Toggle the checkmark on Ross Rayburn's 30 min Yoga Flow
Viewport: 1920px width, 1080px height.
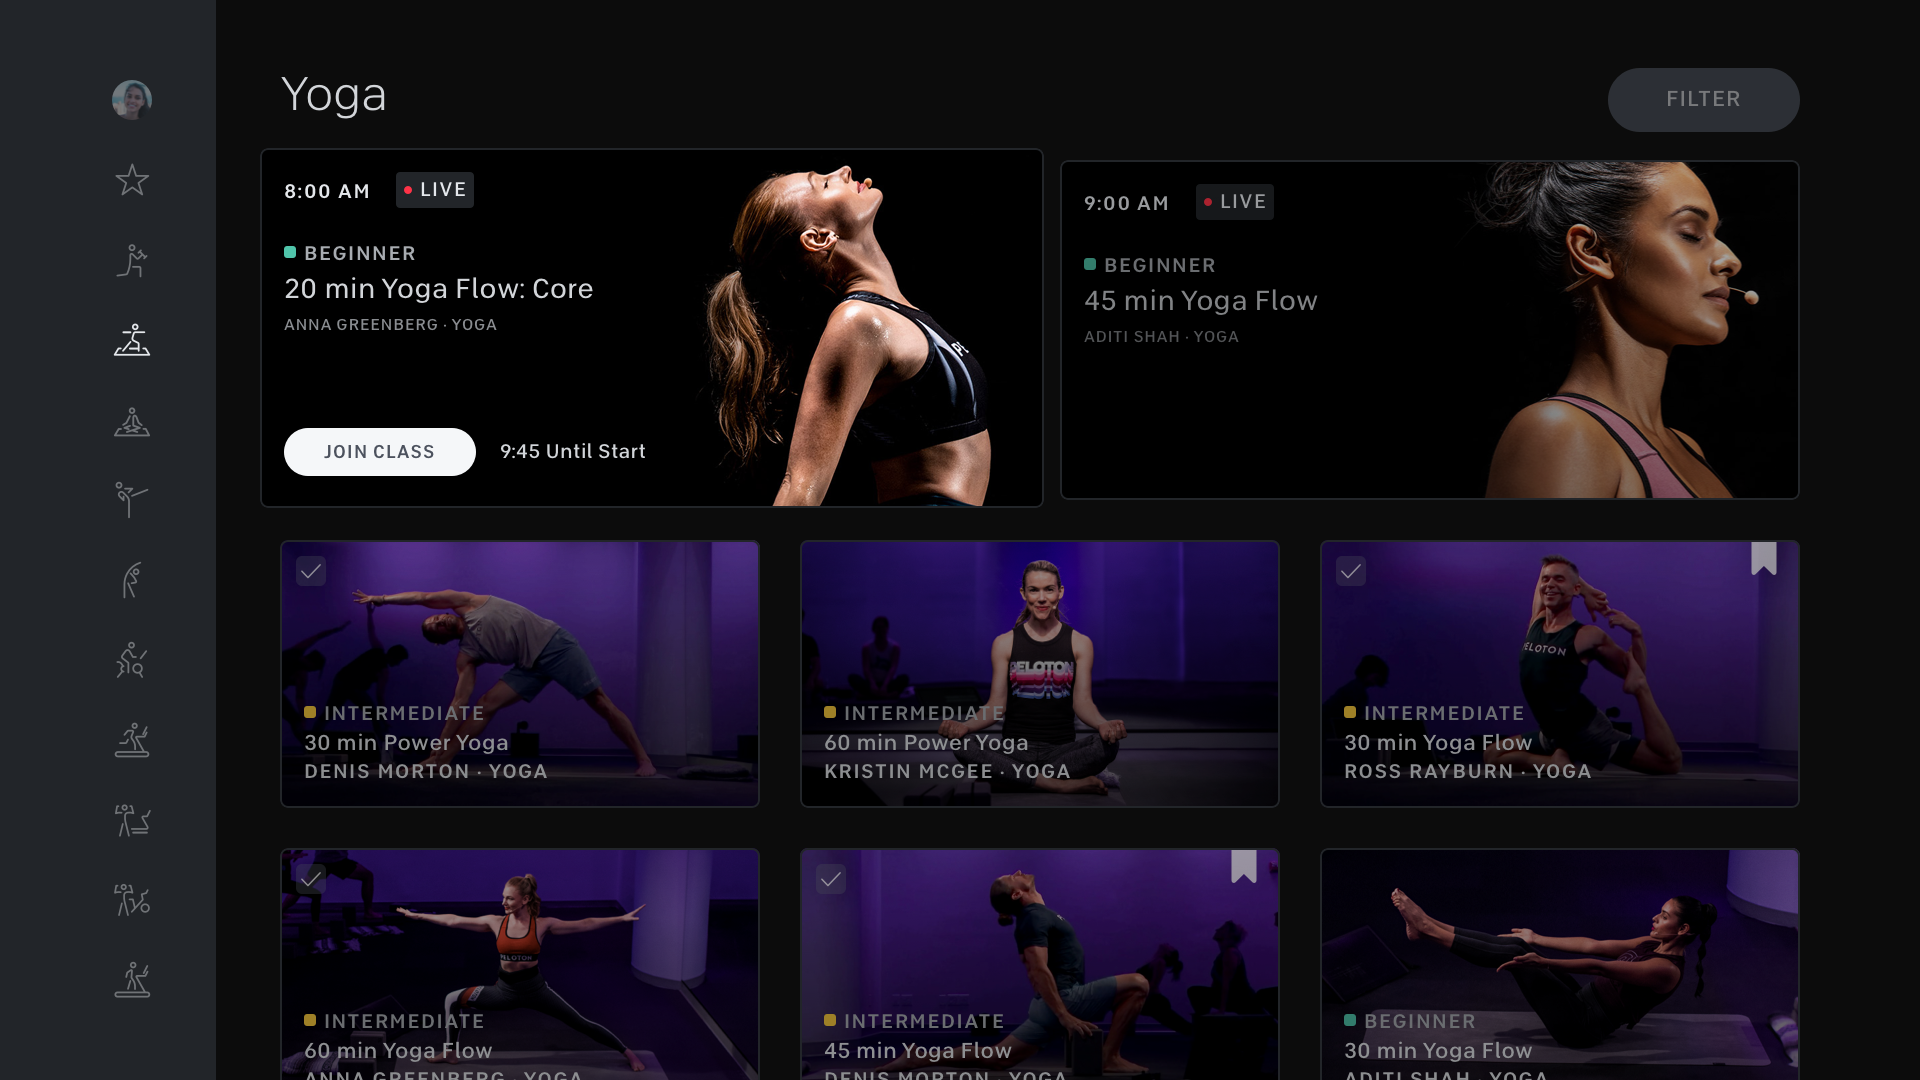point(1351,571)
